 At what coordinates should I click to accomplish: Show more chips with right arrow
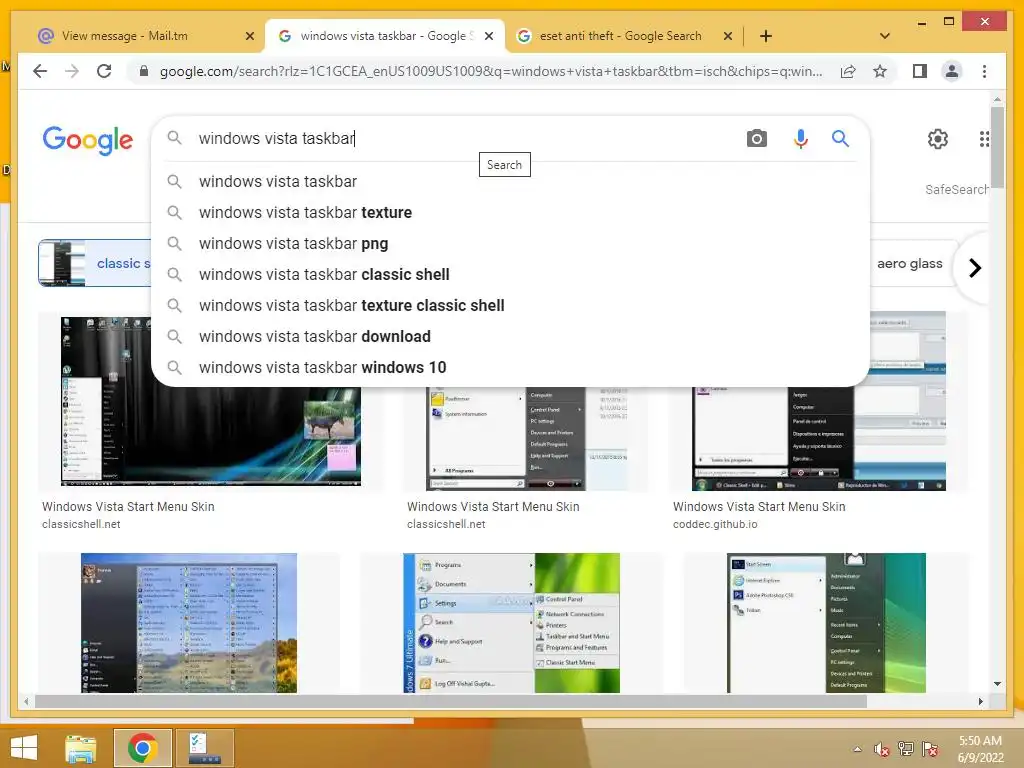point(974,268)
